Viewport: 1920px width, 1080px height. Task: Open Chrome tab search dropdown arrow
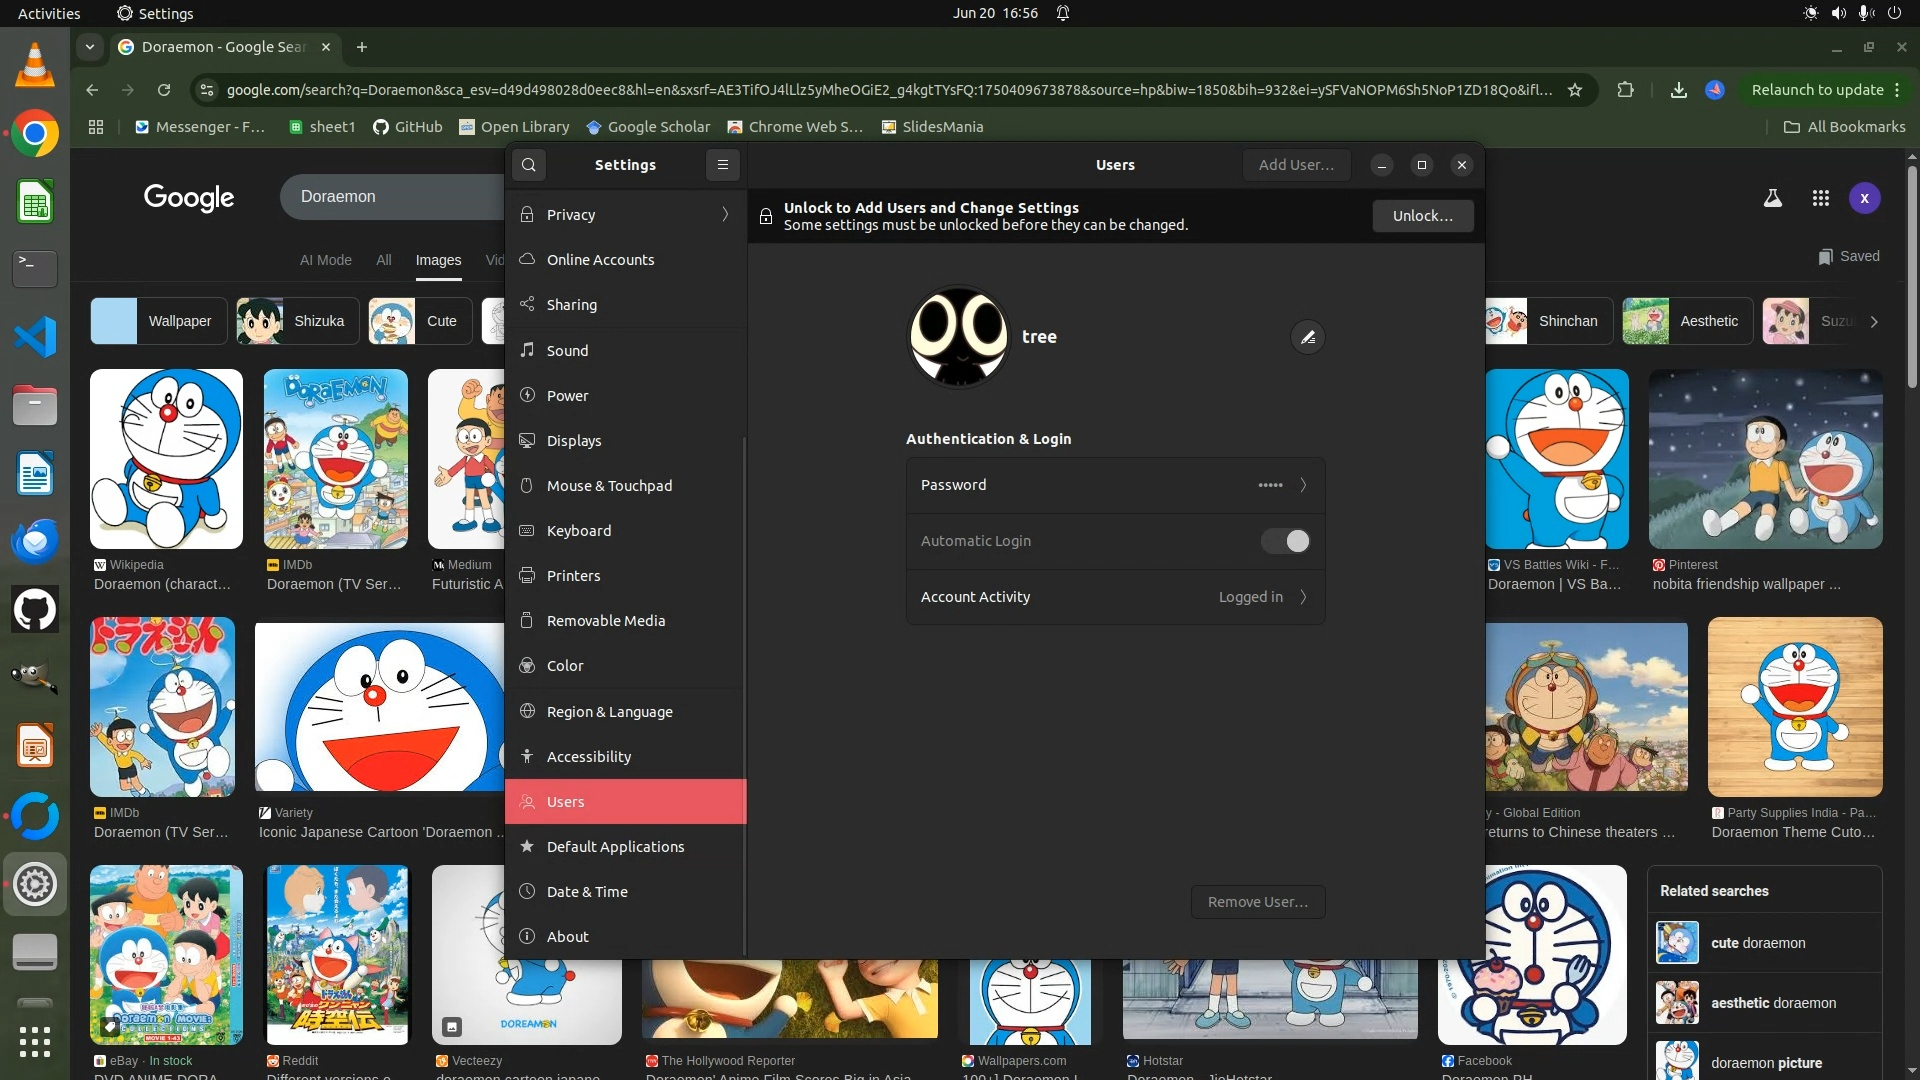[90, 47]
